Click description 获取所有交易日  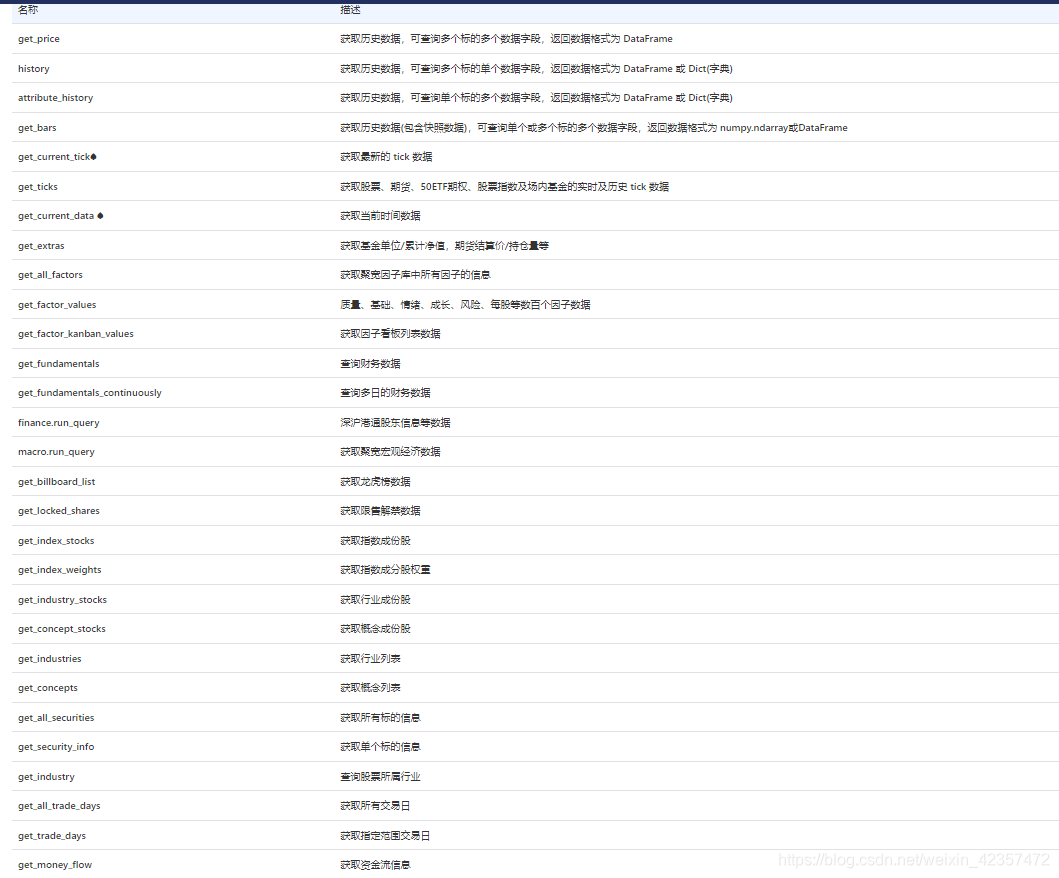[x=376, y=806]
